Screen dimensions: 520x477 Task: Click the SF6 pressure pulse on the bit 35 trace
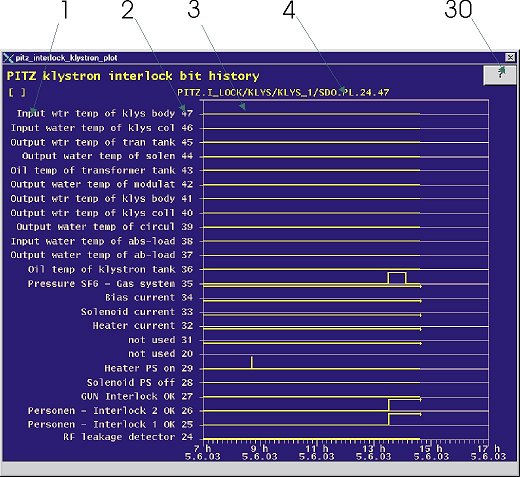(397, 278)
